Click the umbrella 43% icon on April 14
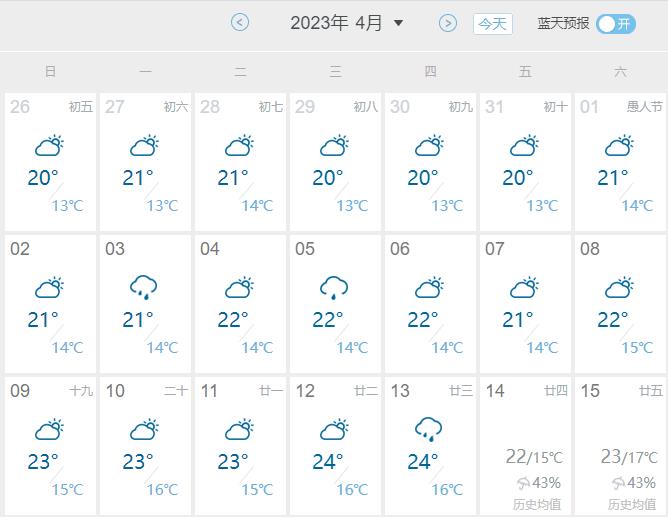 (524, 483)
